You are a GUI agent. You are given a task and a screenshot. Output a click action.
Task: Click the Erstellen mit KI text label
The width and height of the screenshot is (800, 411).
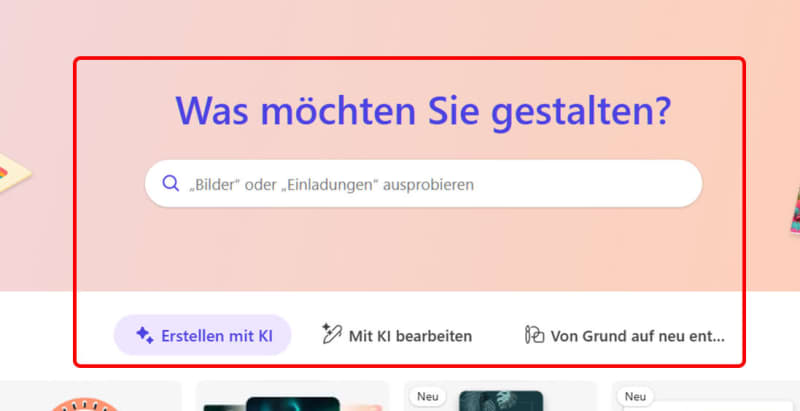217,335
